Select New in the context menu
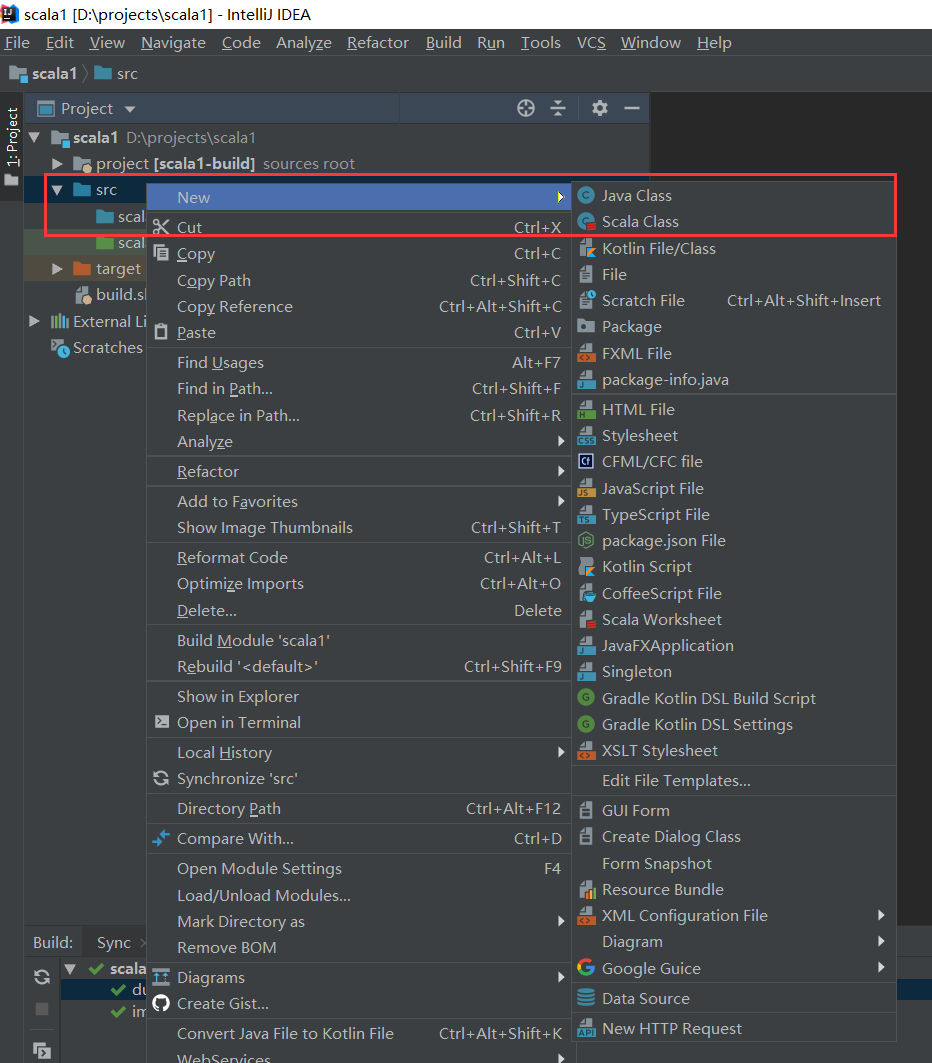Screen dimensions: 932x1063 [359, 197]
